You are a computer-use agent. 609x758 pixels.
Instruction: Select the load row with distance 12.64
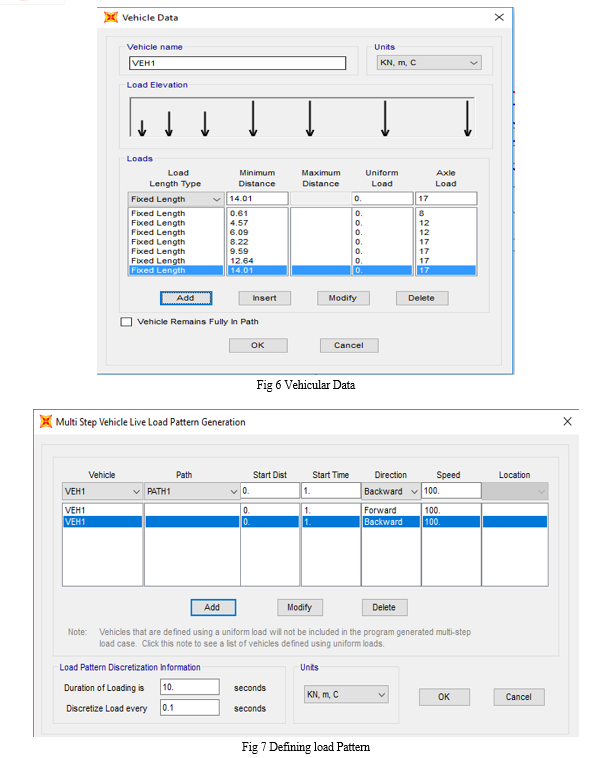[x=302, y=261]
